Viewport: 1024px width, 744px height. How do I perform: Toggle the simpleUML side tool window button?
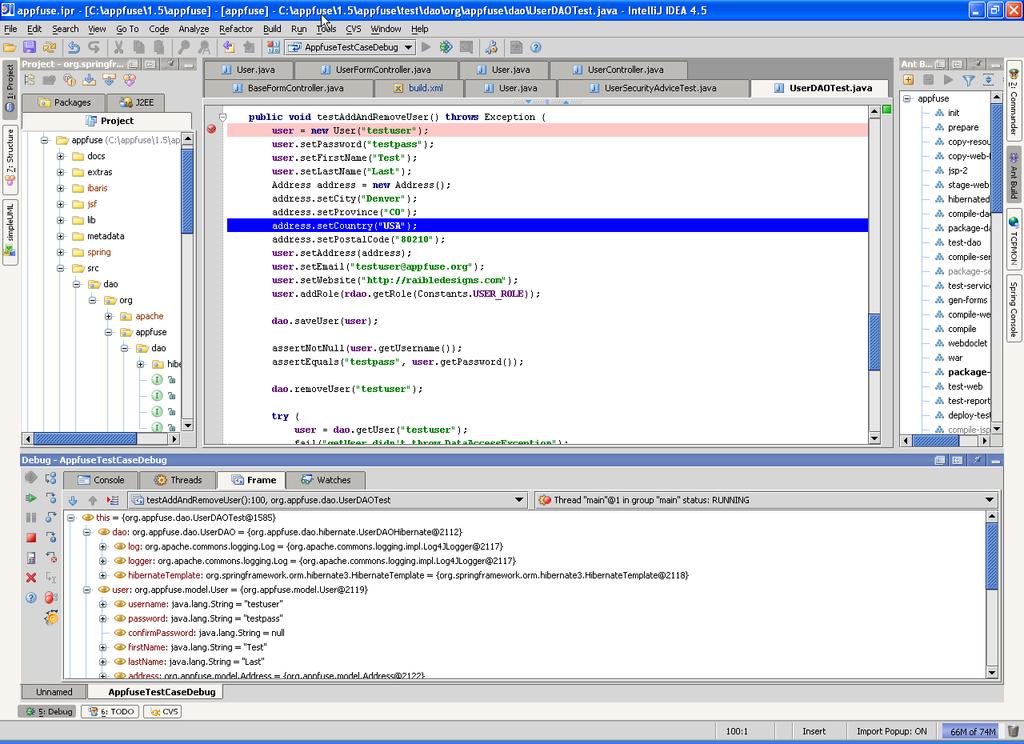click(10, 232)
